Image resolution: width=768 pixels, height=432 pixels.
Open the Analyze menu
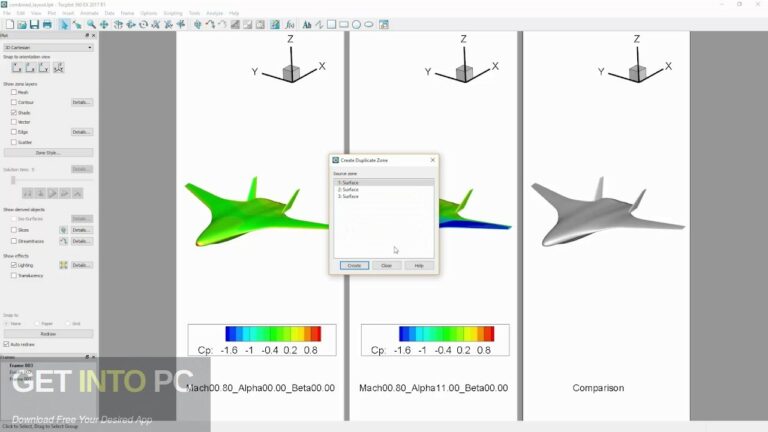click(x=215, y=13)
